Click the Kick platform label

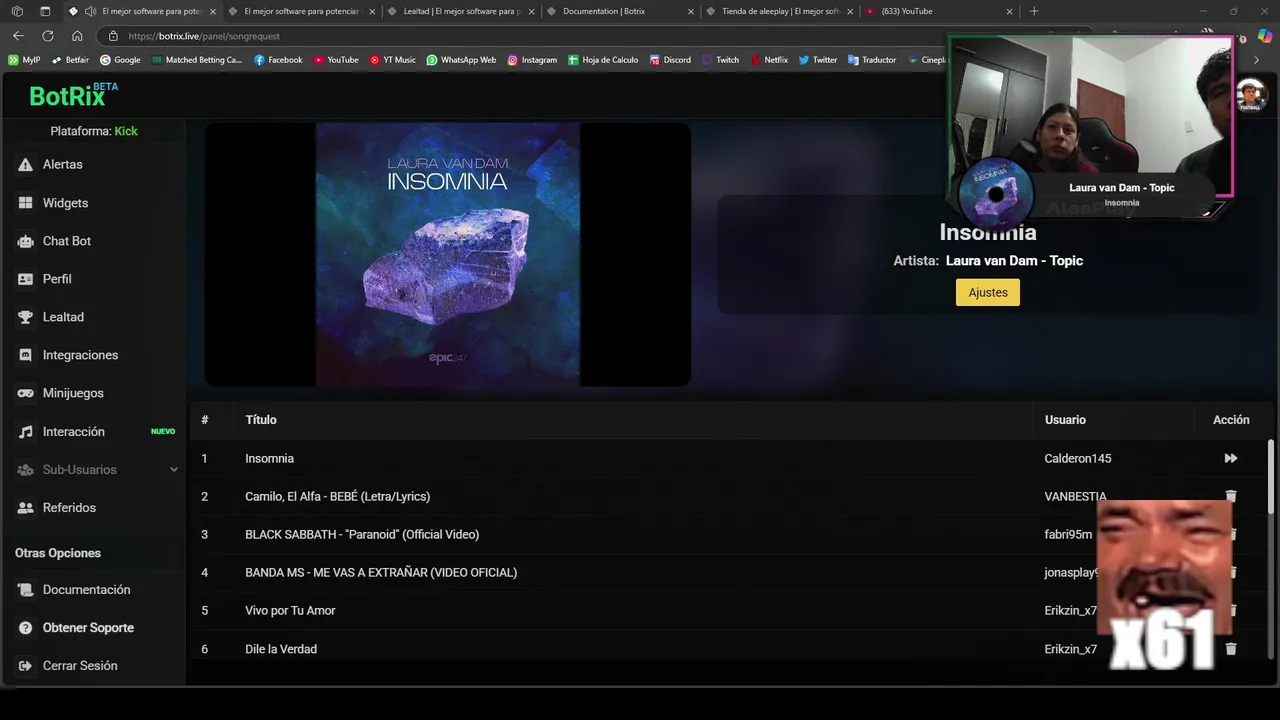(x=126, y=131)
